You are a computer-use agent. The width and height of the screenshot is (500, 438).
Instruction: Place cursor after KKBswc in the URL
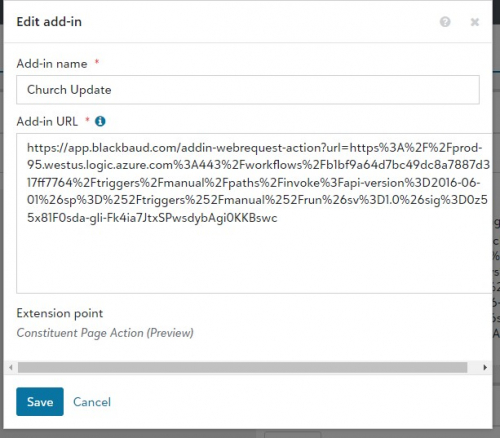click(x=278, y=218)
